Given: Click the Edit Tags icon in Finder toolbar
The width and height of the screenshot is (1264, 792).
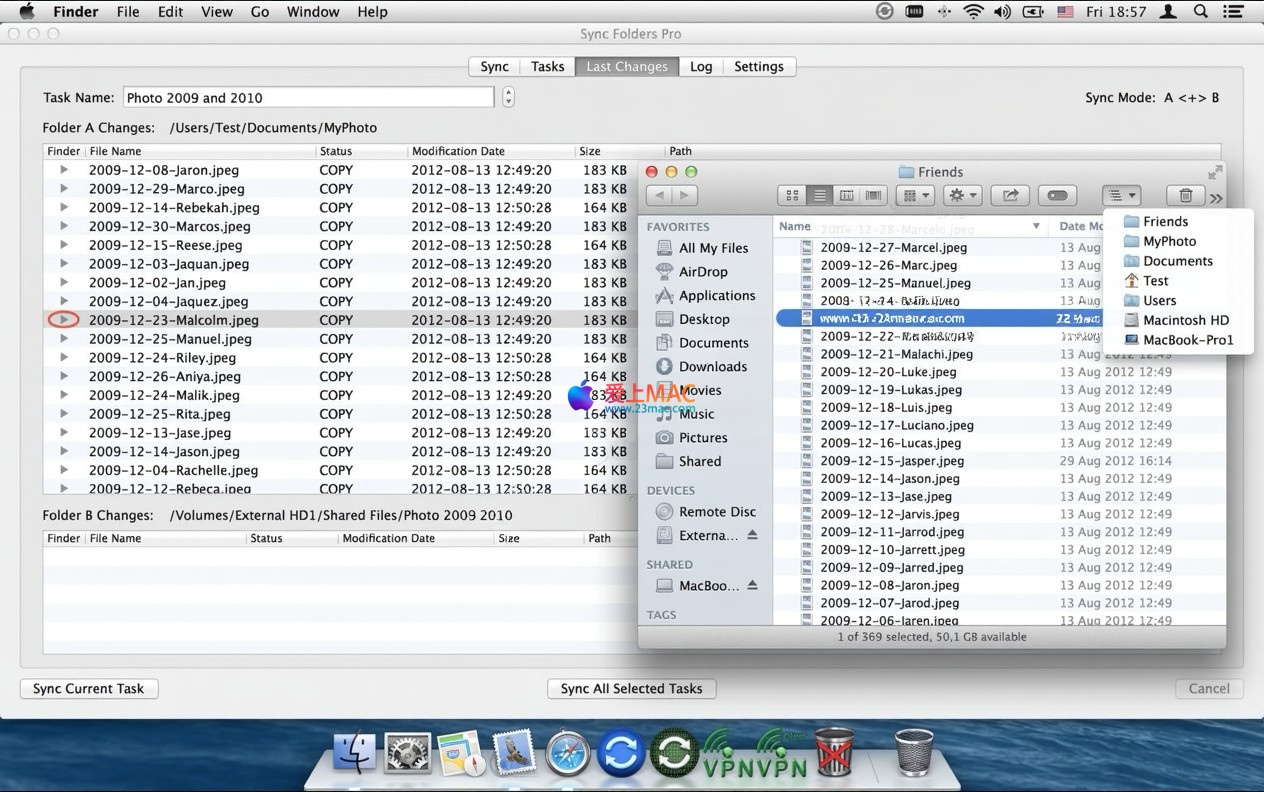Looking at the screenshot, I should (x=1058, y=196).
